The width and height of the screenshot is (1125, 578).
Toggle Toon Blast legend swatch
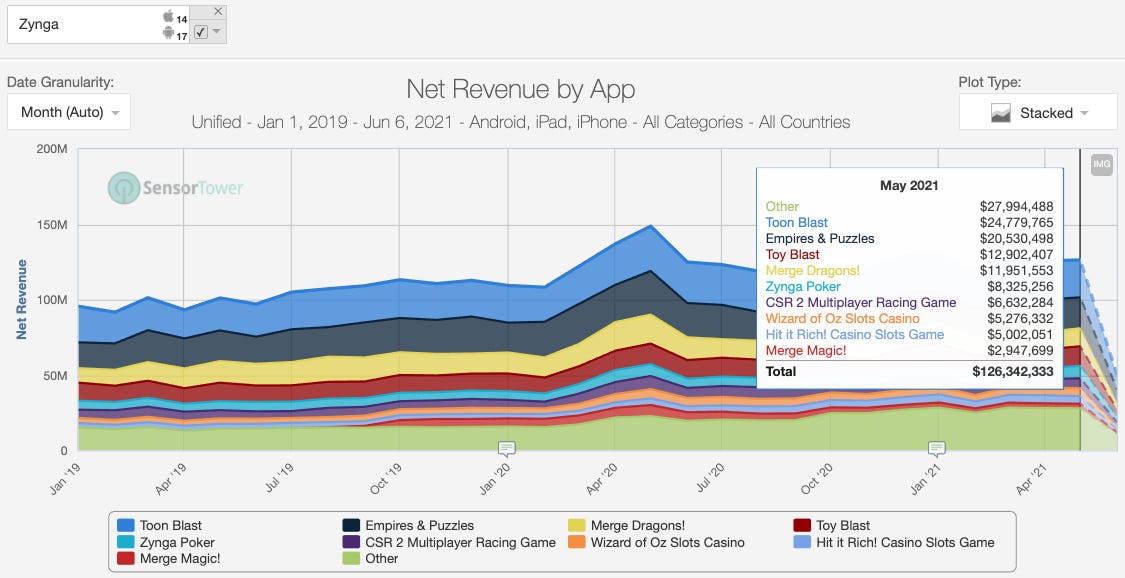126,526
